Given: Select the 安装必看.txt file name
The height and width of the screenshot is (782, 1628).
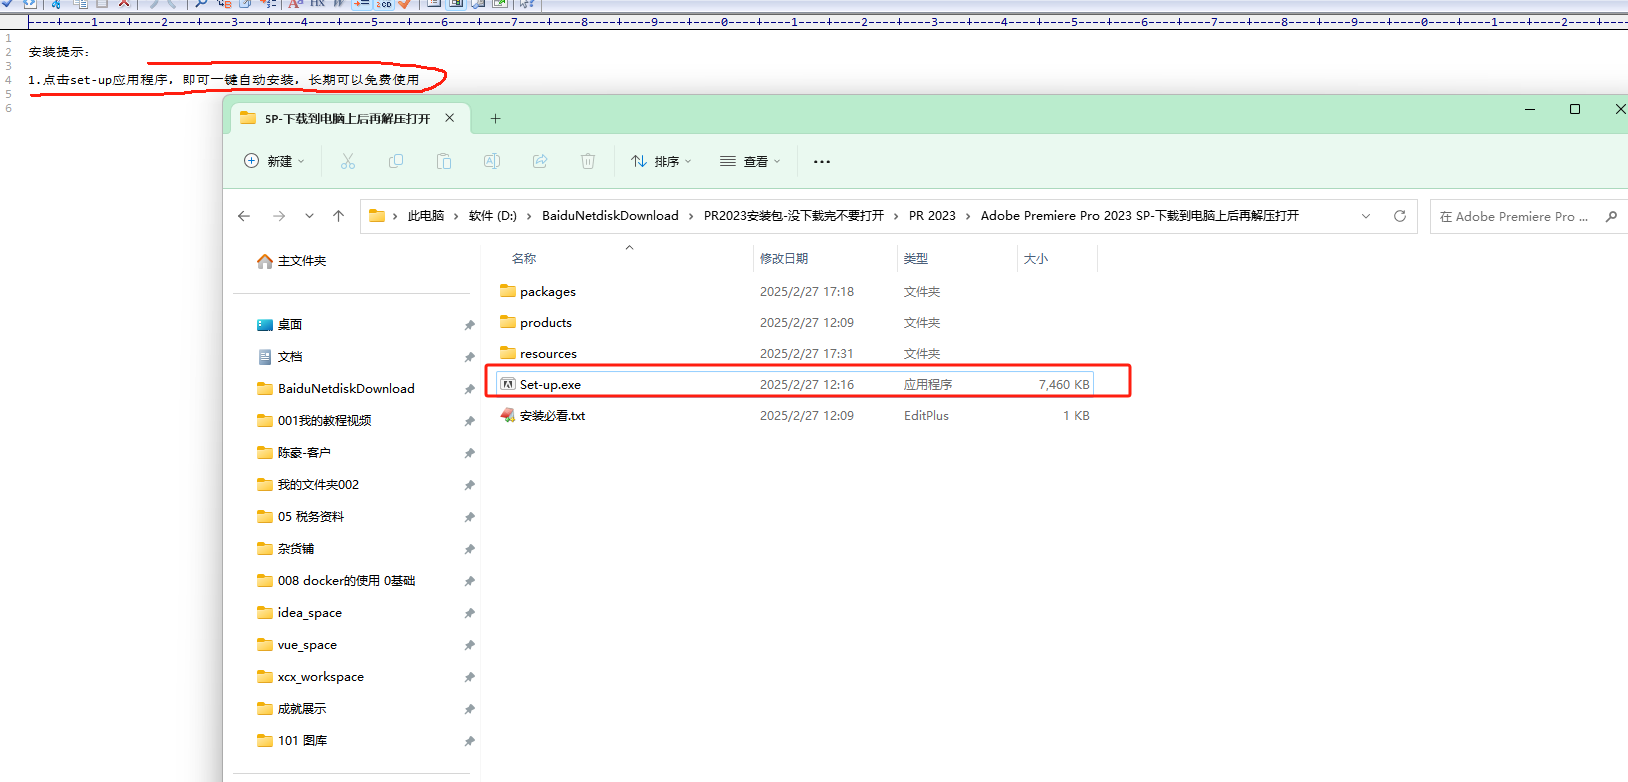Looking at the screenshot, I should pyautogui.click(x=552, y=416).
